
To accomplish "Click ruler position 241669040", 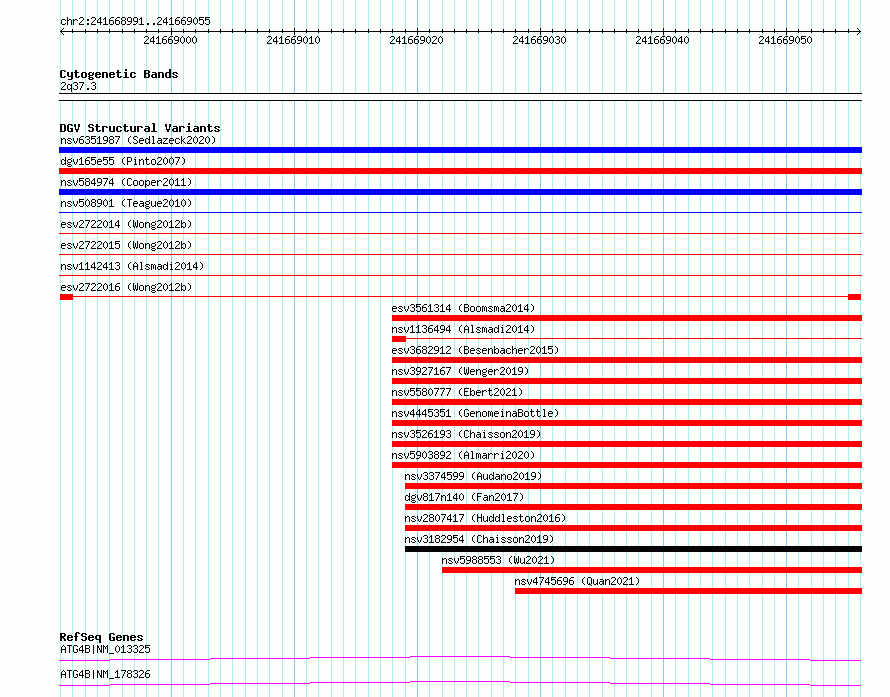I will coord(662,40).
